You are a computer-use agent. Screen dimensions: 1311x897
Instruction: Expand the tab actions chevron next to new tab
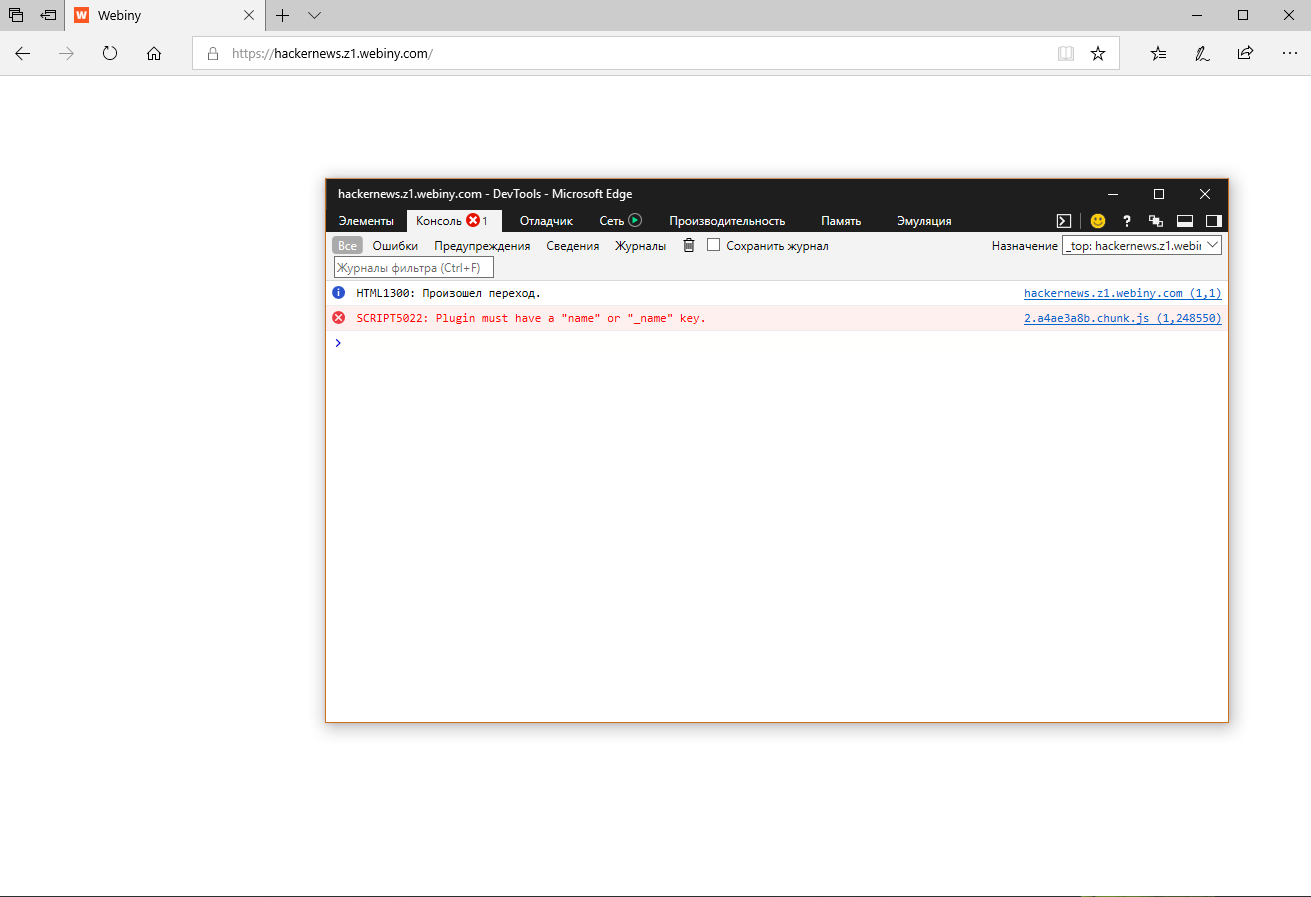tap(314, 16)
